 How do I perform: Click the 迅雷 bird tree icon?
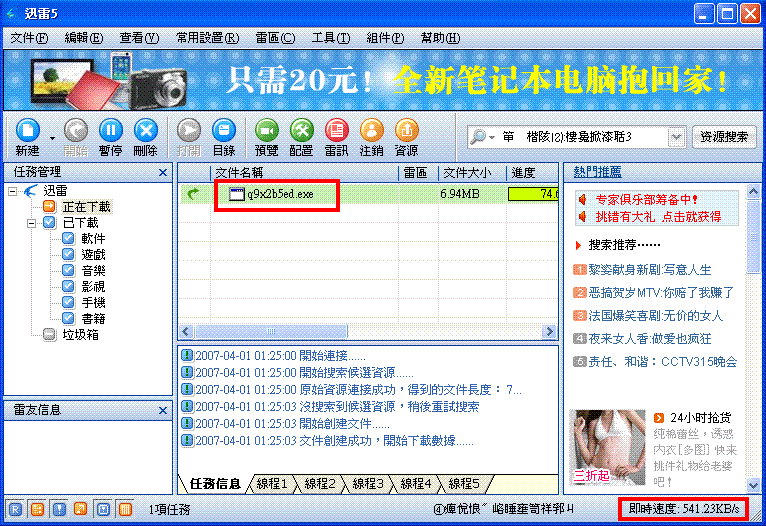coord(30,190)
